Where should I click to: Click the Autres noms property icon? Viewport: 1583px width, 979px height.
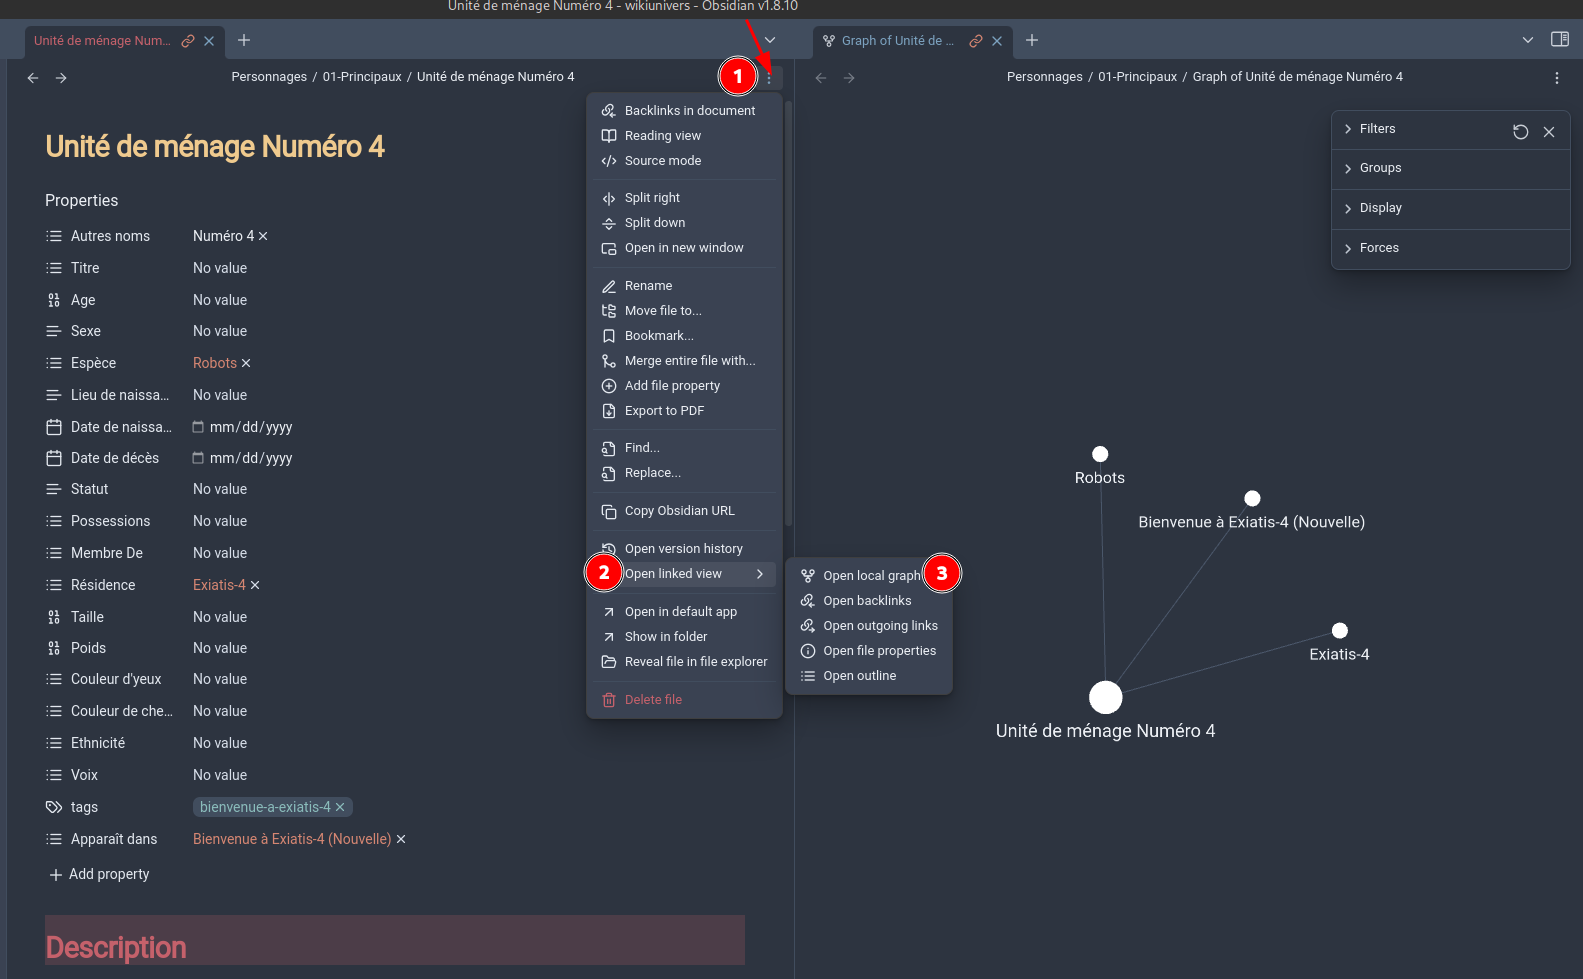[54, 236]
